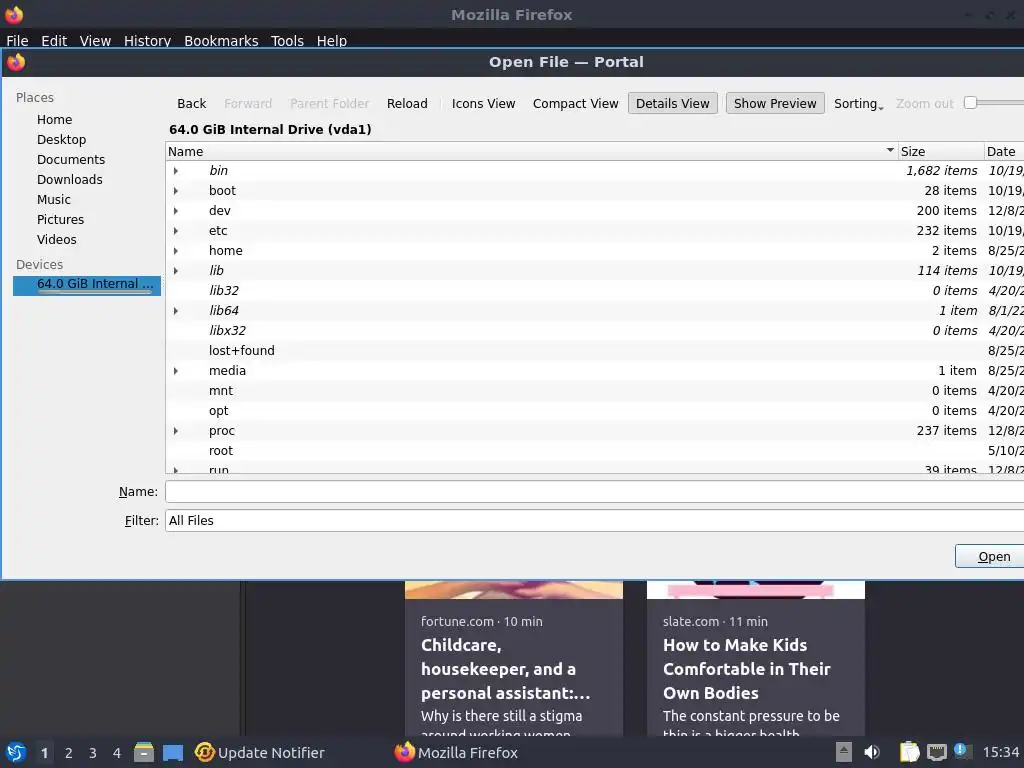Select the lib32 folder row
The height and width of the screenshot is (768, 1024).
click(594, 291)
